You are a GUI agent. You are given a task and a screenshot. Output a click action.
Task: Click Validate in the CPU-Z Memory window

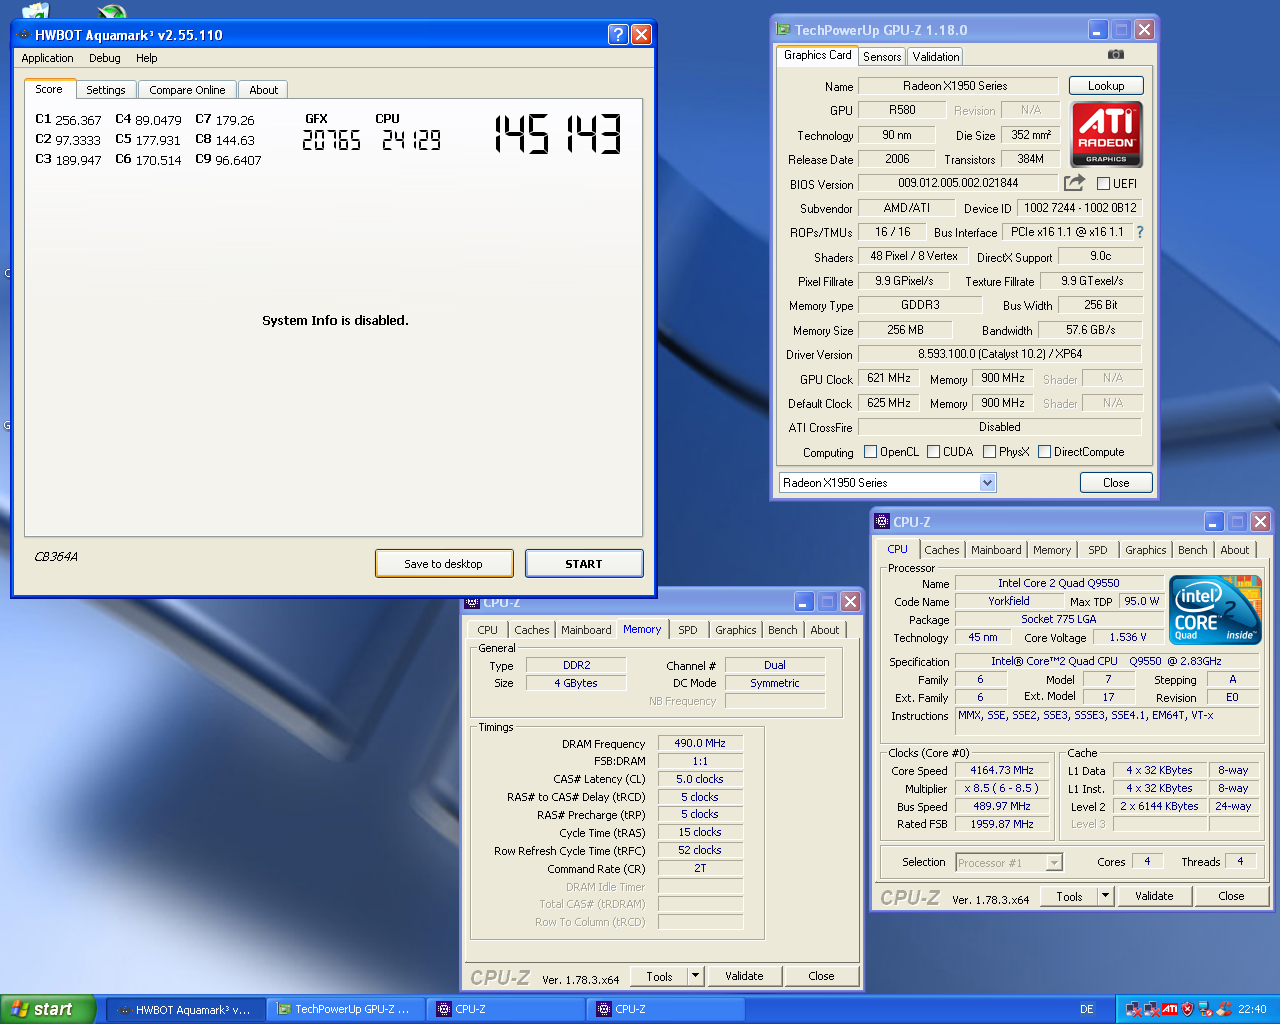pos(744,976)
